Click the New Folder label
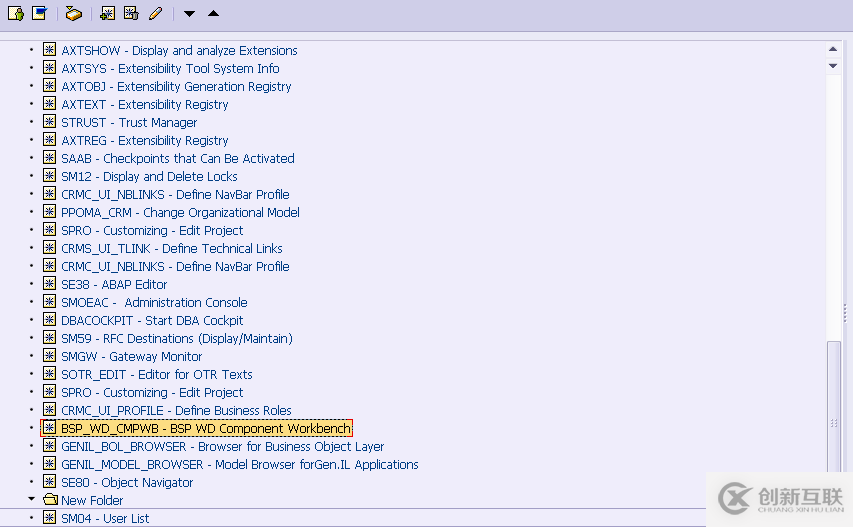Image resolution: width=853 pixels, height=527 pixels. pos(92,500)
